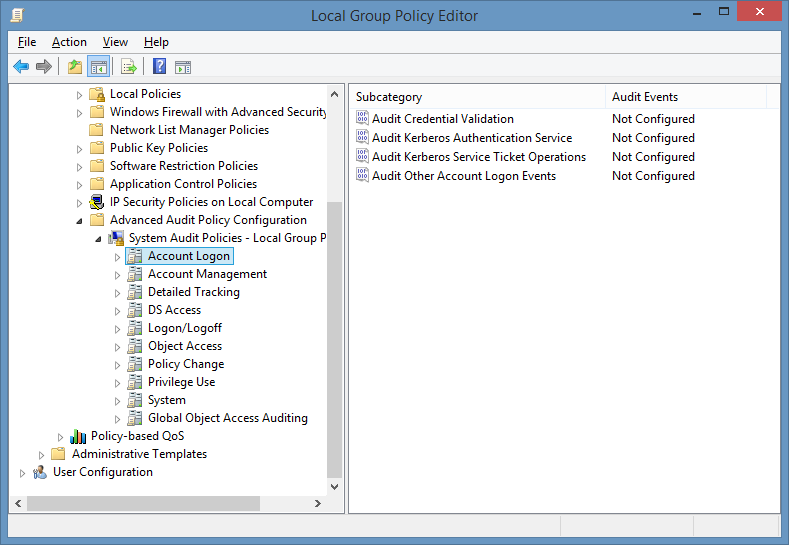Click Not Configured for Audit Other Account Logon Events

click(x=653, y=176)
